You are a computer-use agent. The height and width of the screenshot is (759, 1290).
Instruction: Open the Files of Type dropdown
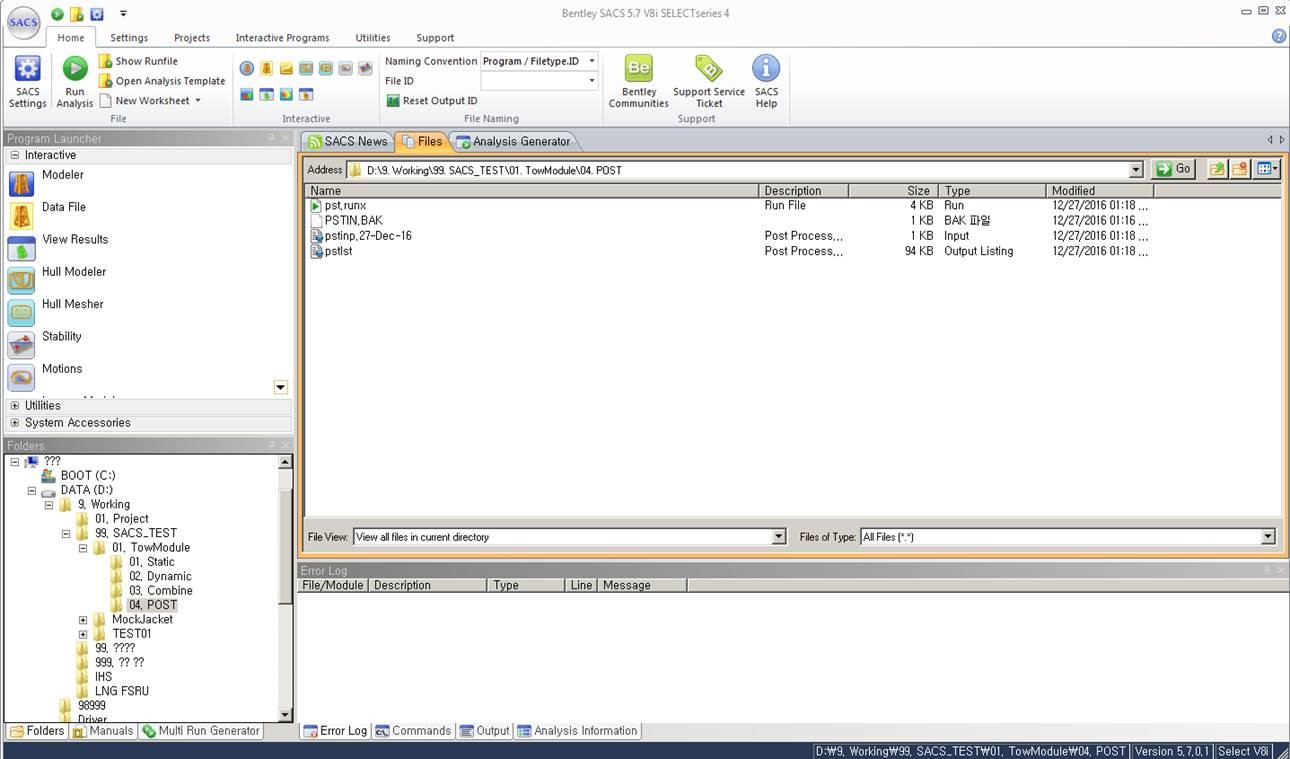1268,537
